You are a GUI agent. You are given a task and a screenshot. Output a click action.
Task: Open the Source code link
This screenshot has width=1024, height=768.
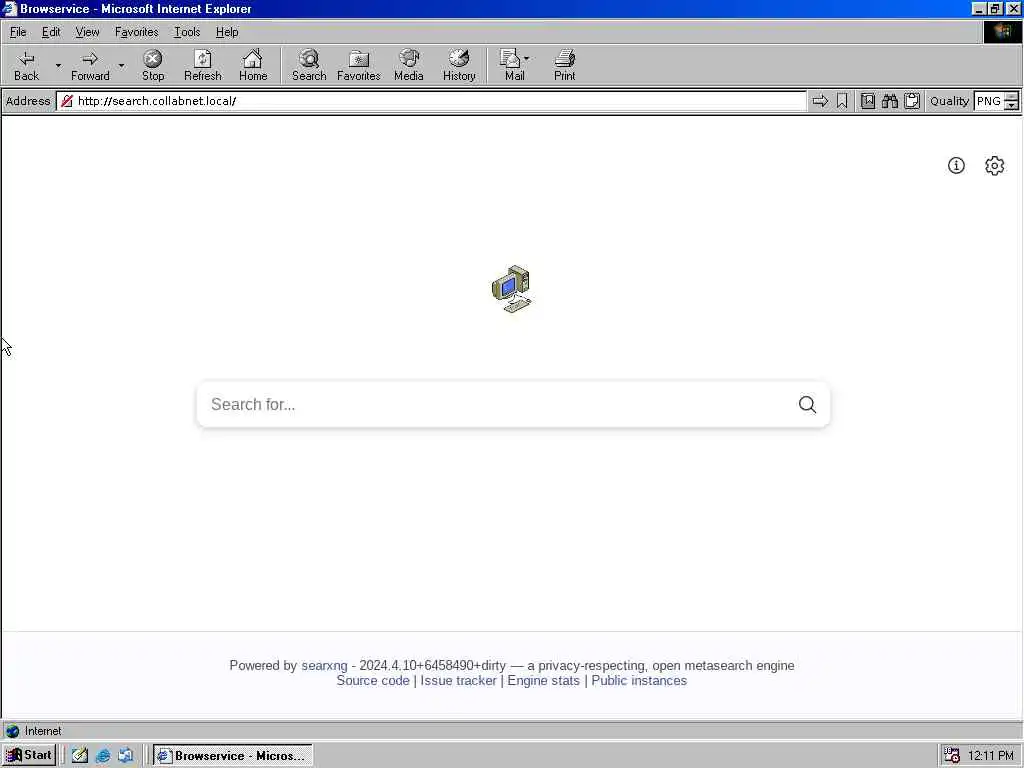pyautogui.click(x=373, y=680)
